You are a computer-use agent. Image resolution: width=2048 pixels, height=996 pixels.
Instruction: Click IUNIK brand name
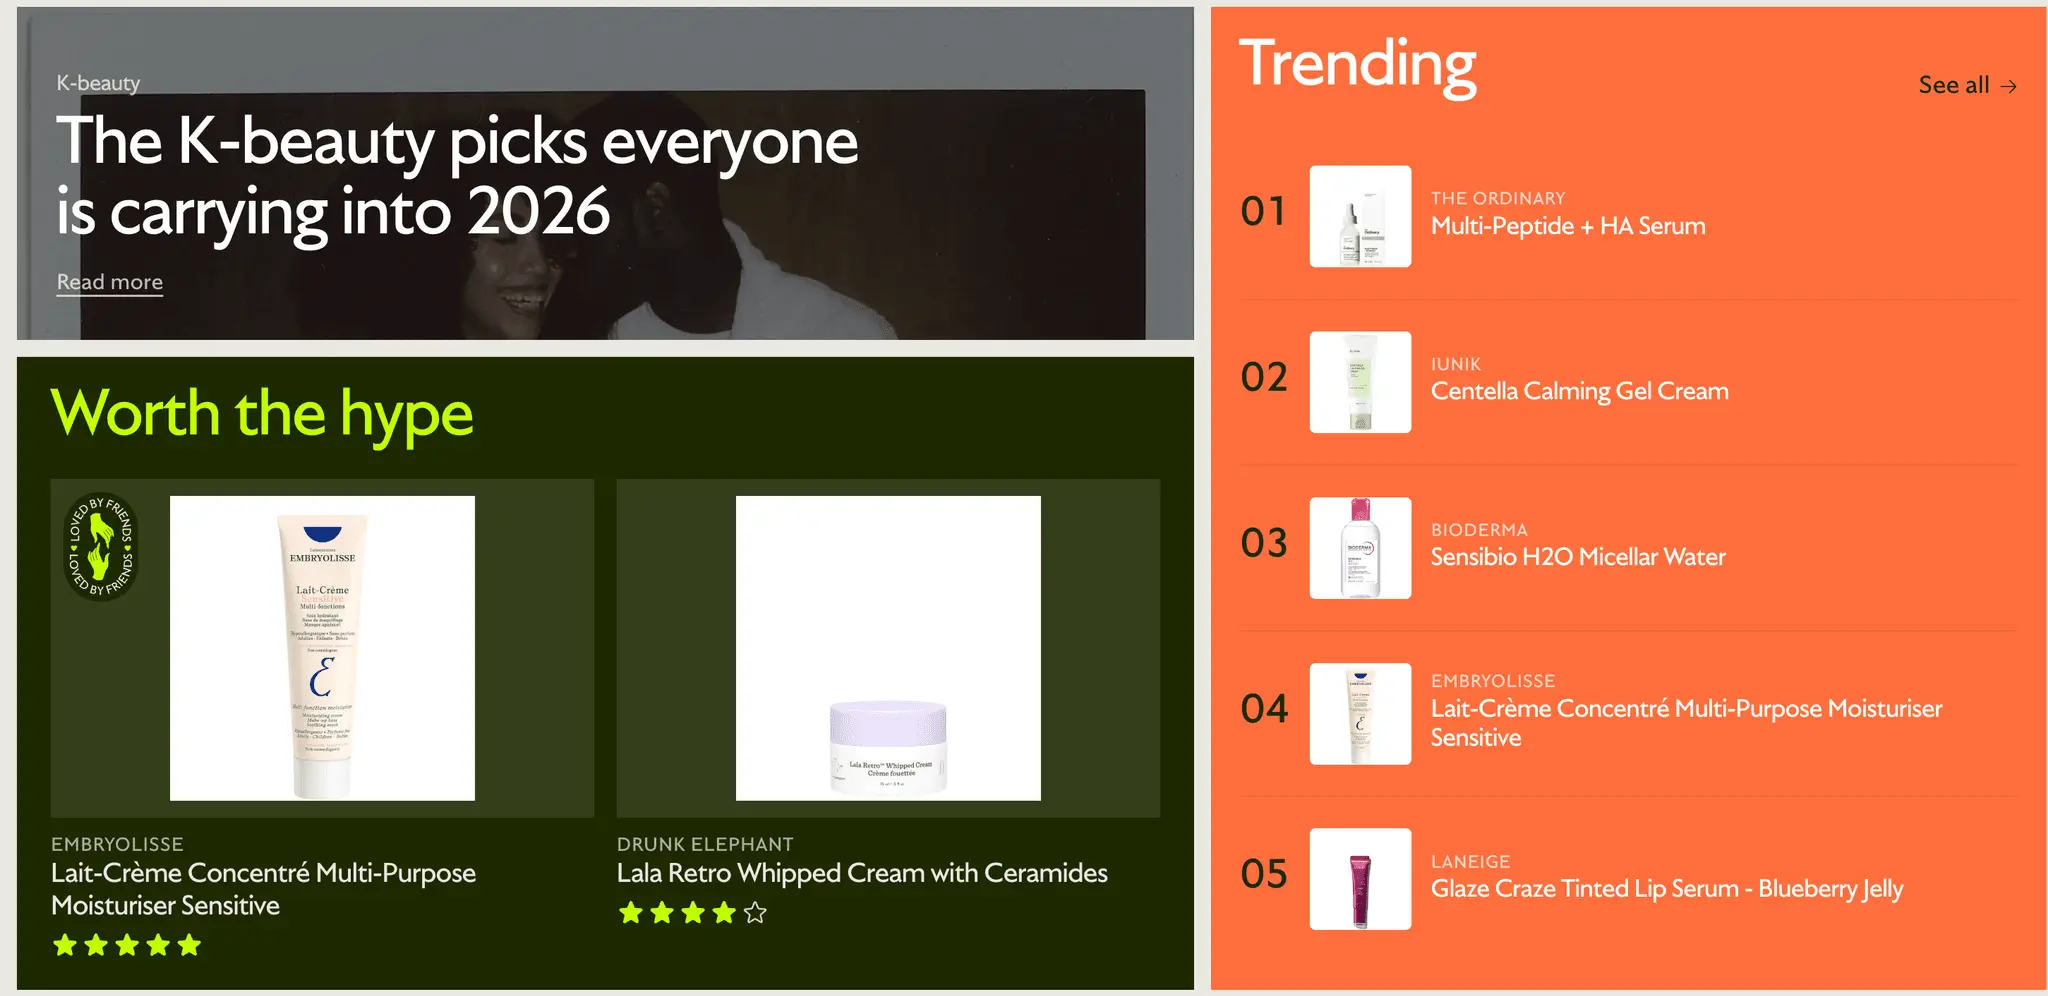[1456, 364]
